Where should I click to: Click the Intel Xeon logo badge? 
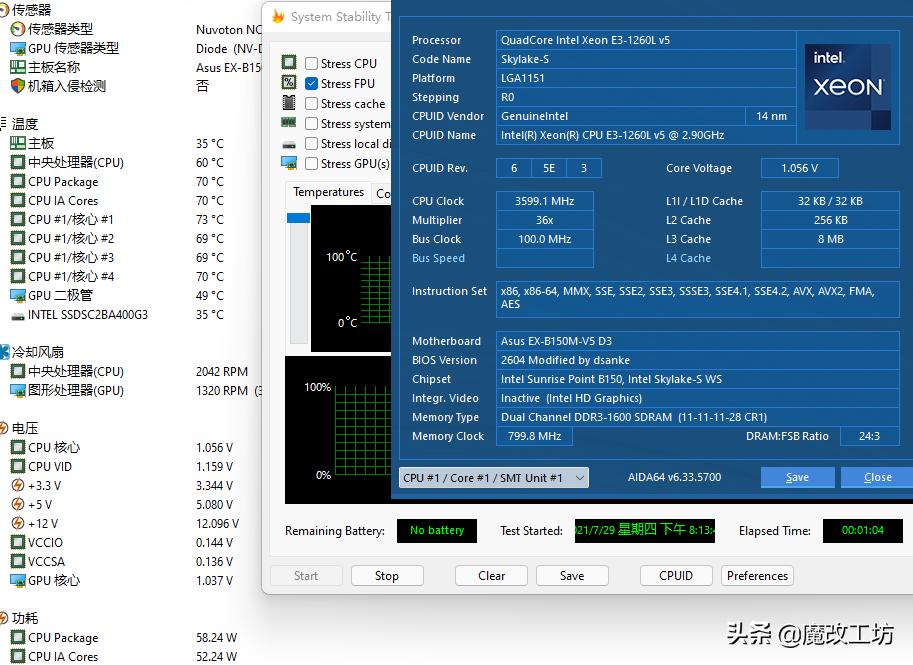[848, 87]
